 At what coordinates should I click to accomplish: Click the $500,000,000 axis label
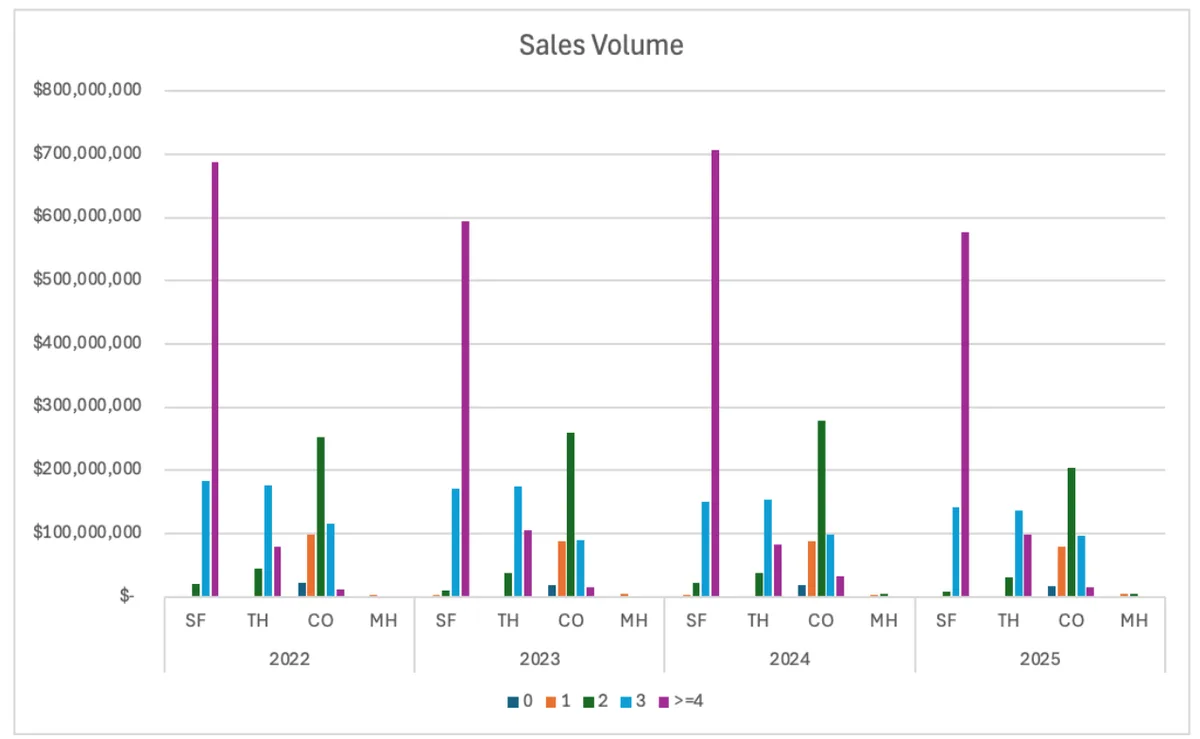point(87,280)
